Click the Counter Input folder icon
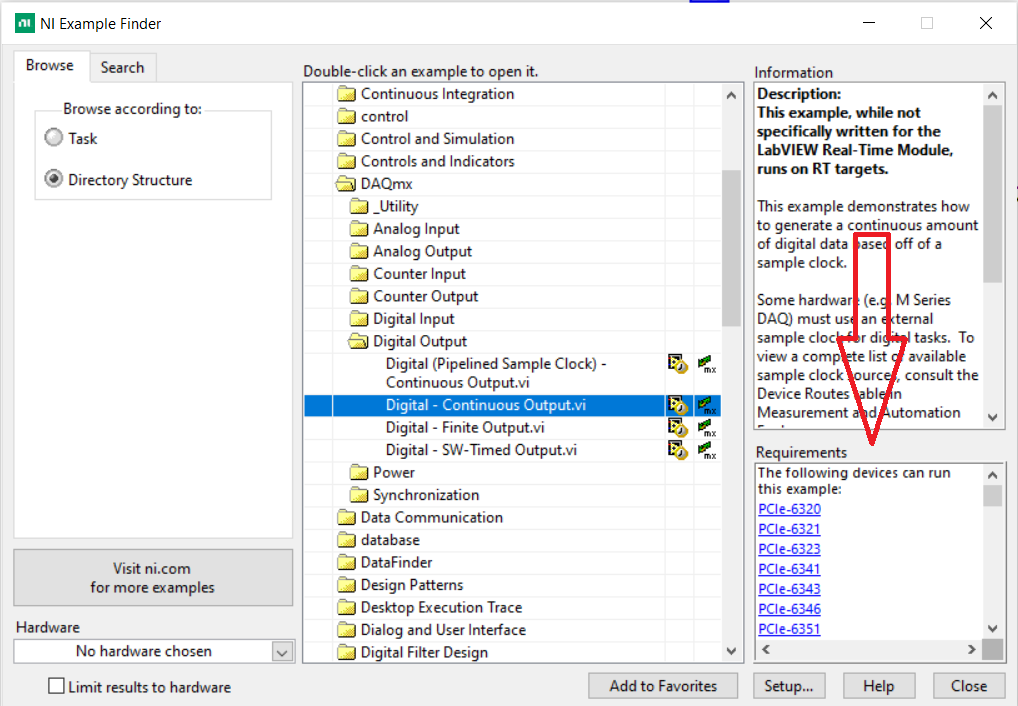 [x=359, y=274]
